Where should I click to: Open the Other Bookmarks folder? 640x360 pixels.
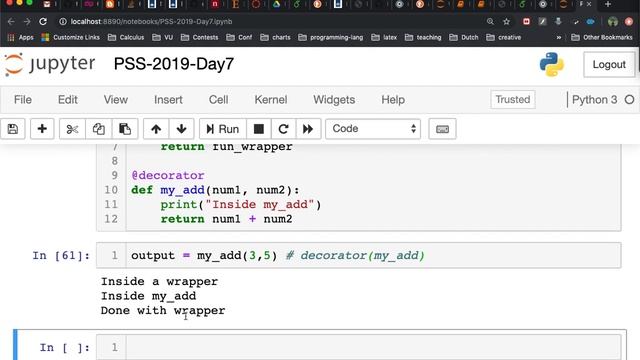[x=602, y=38]
